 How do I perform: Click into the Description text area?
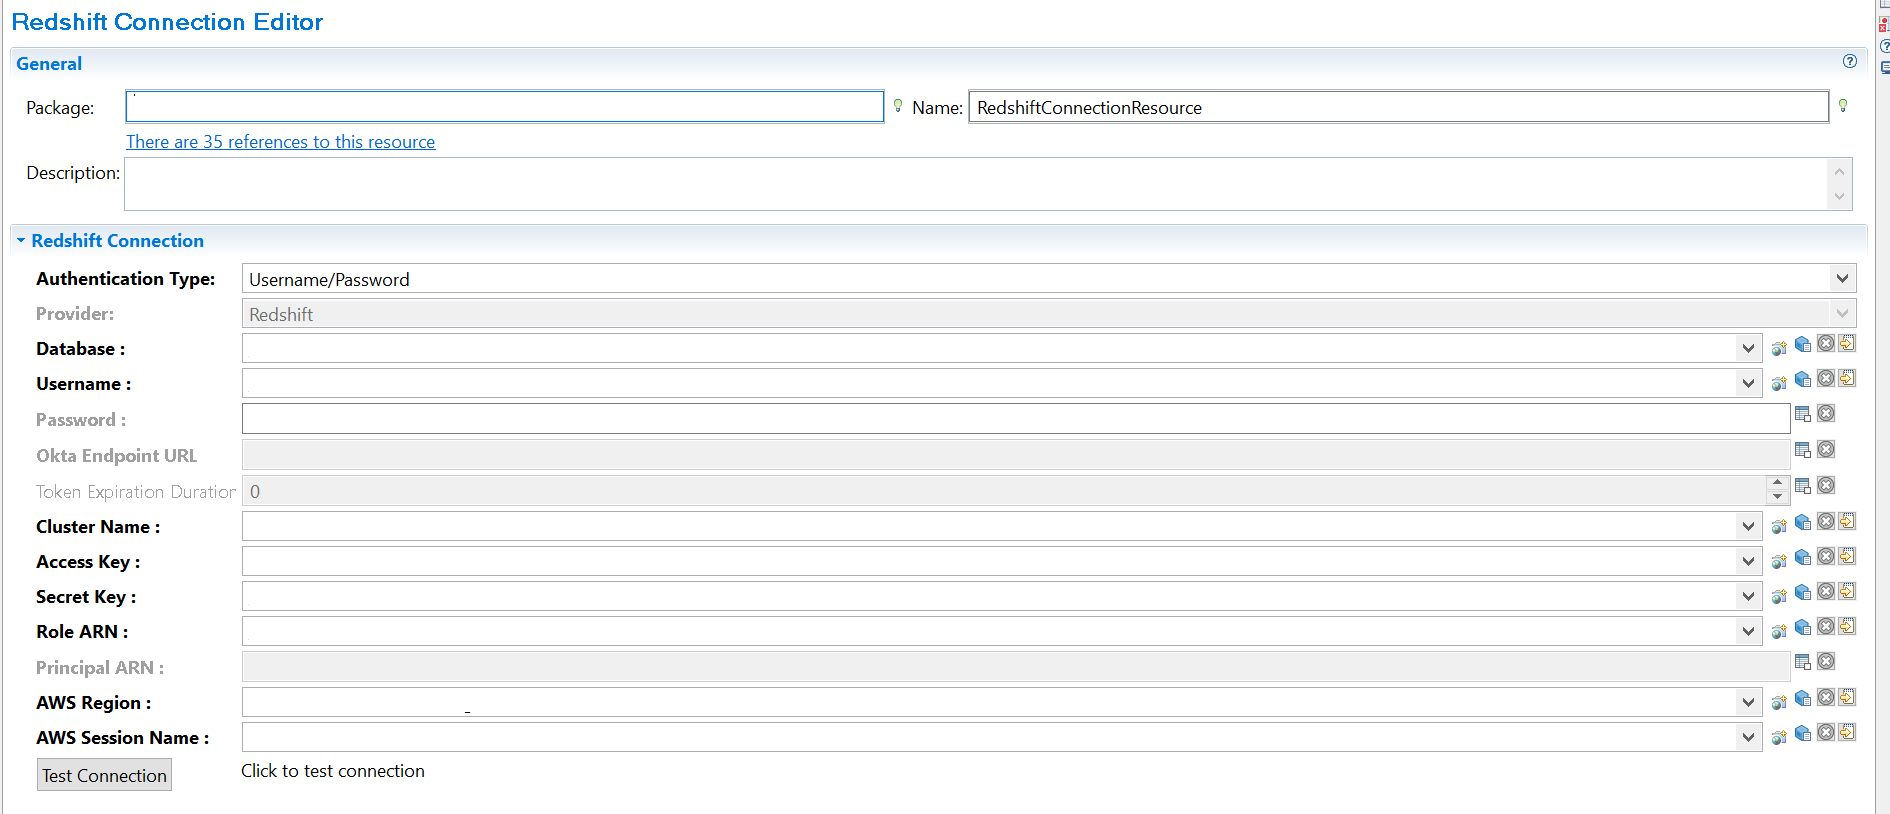(976, 184)
